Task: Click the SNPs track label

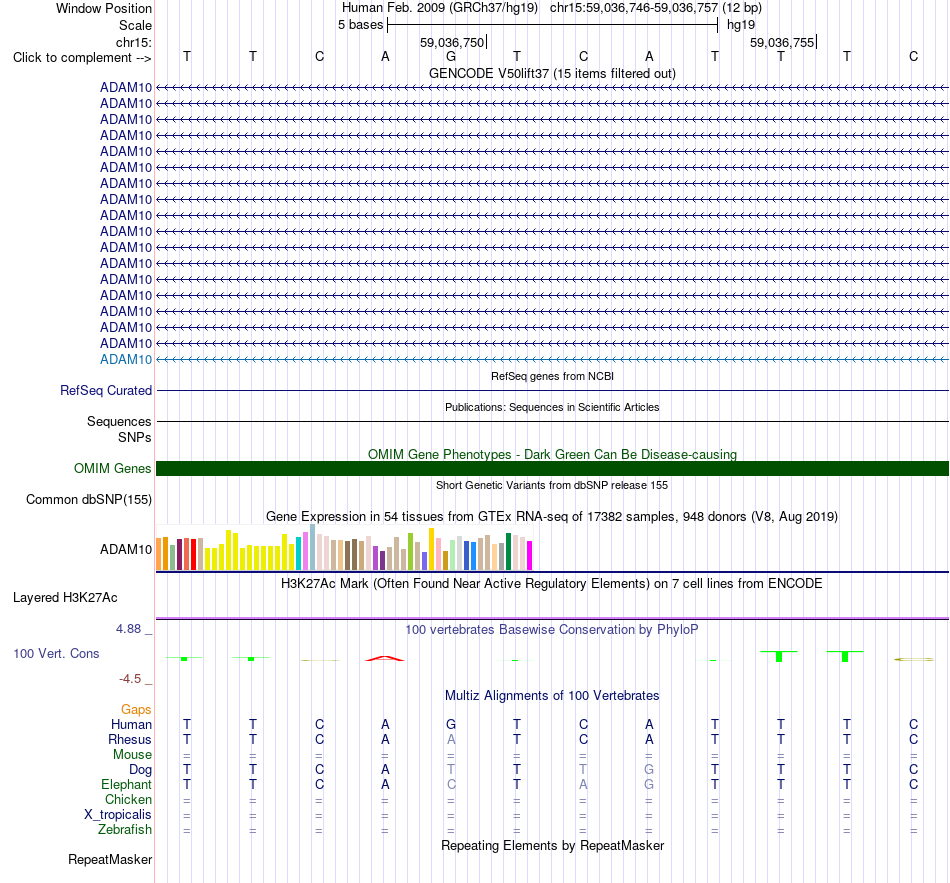Action: coord(135,438)
